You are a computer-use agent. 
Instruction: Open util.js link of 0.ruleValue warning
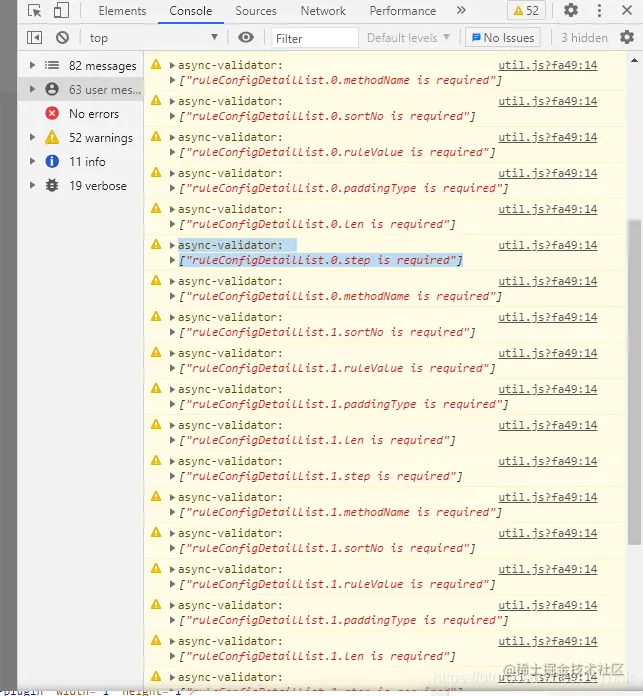tap(548, 137)
